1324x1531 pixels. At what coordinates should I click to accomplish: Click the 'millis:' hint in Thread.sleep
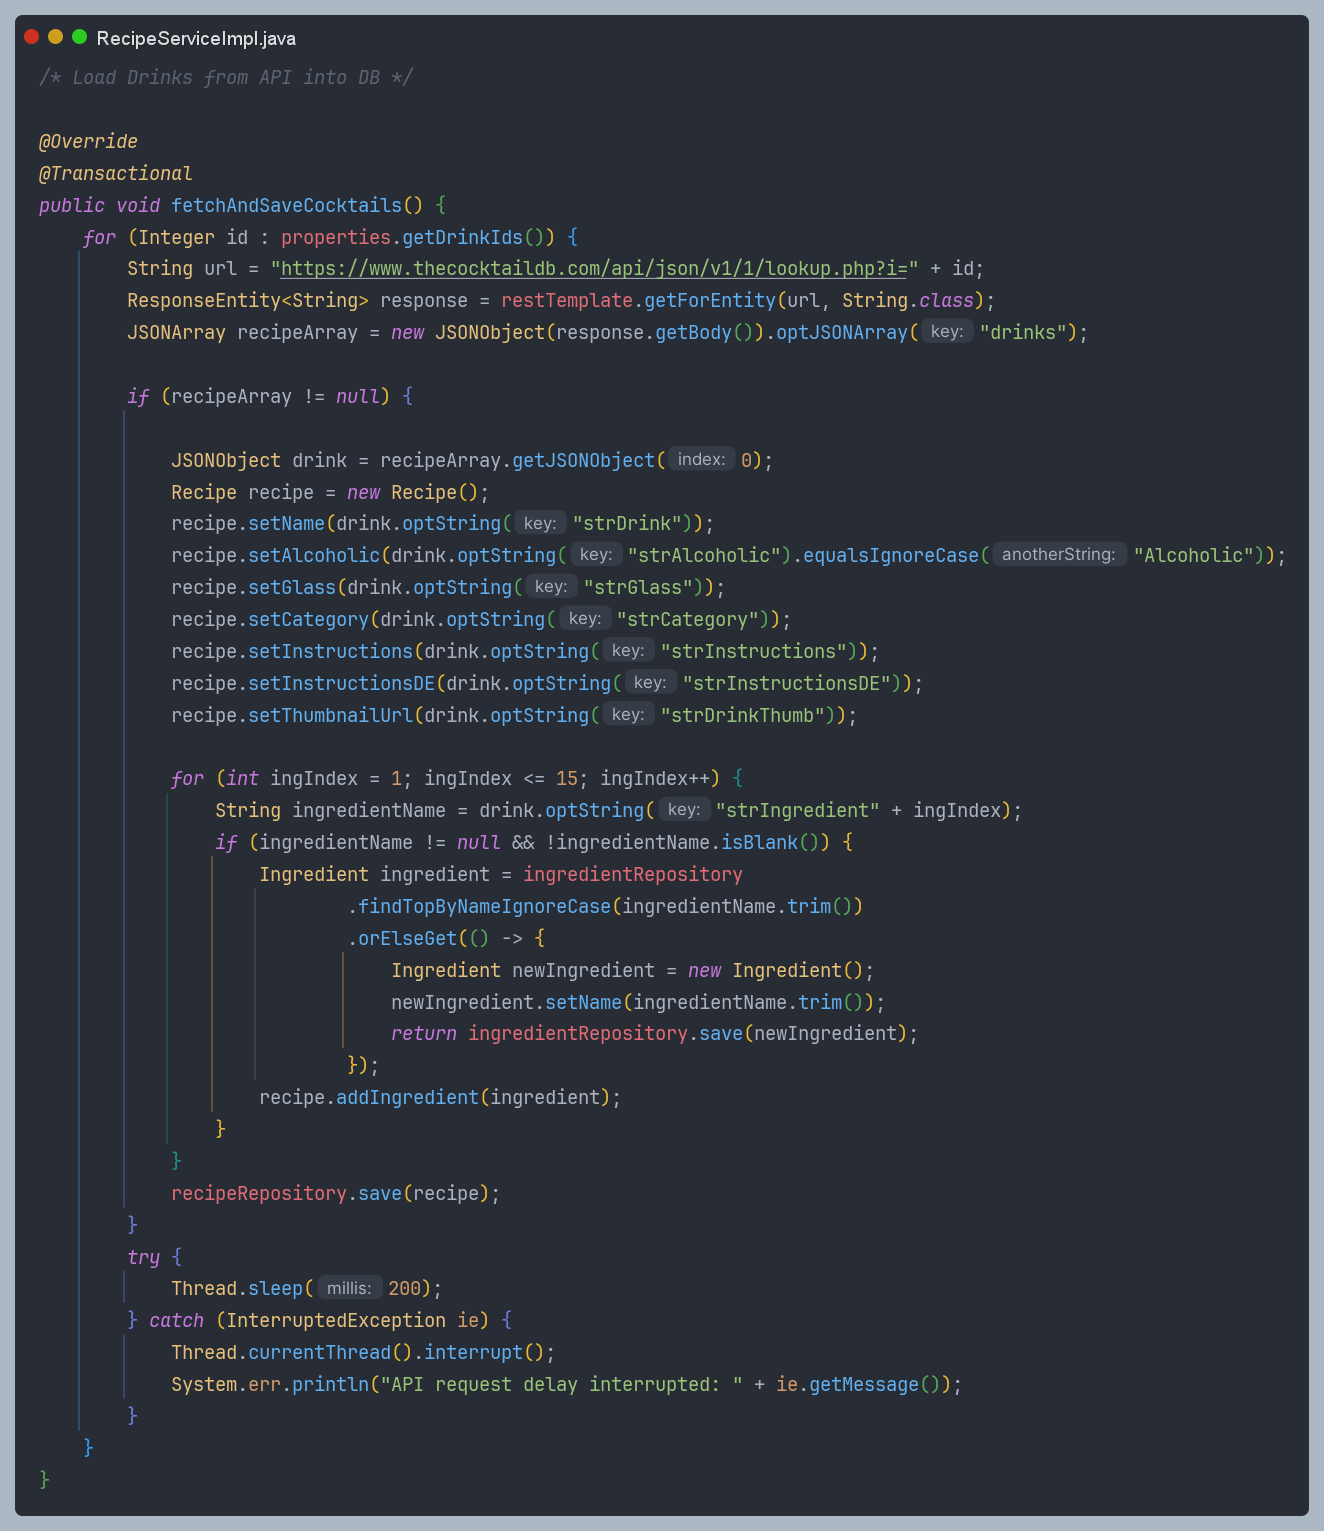(x=349, y=1288)
